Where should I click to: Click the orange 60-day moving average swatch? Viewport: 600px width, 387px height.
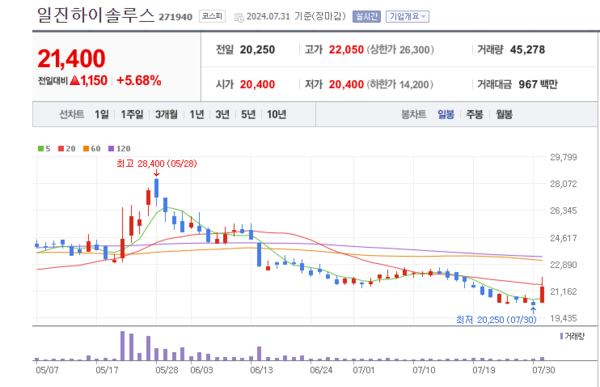click(86, 149)
